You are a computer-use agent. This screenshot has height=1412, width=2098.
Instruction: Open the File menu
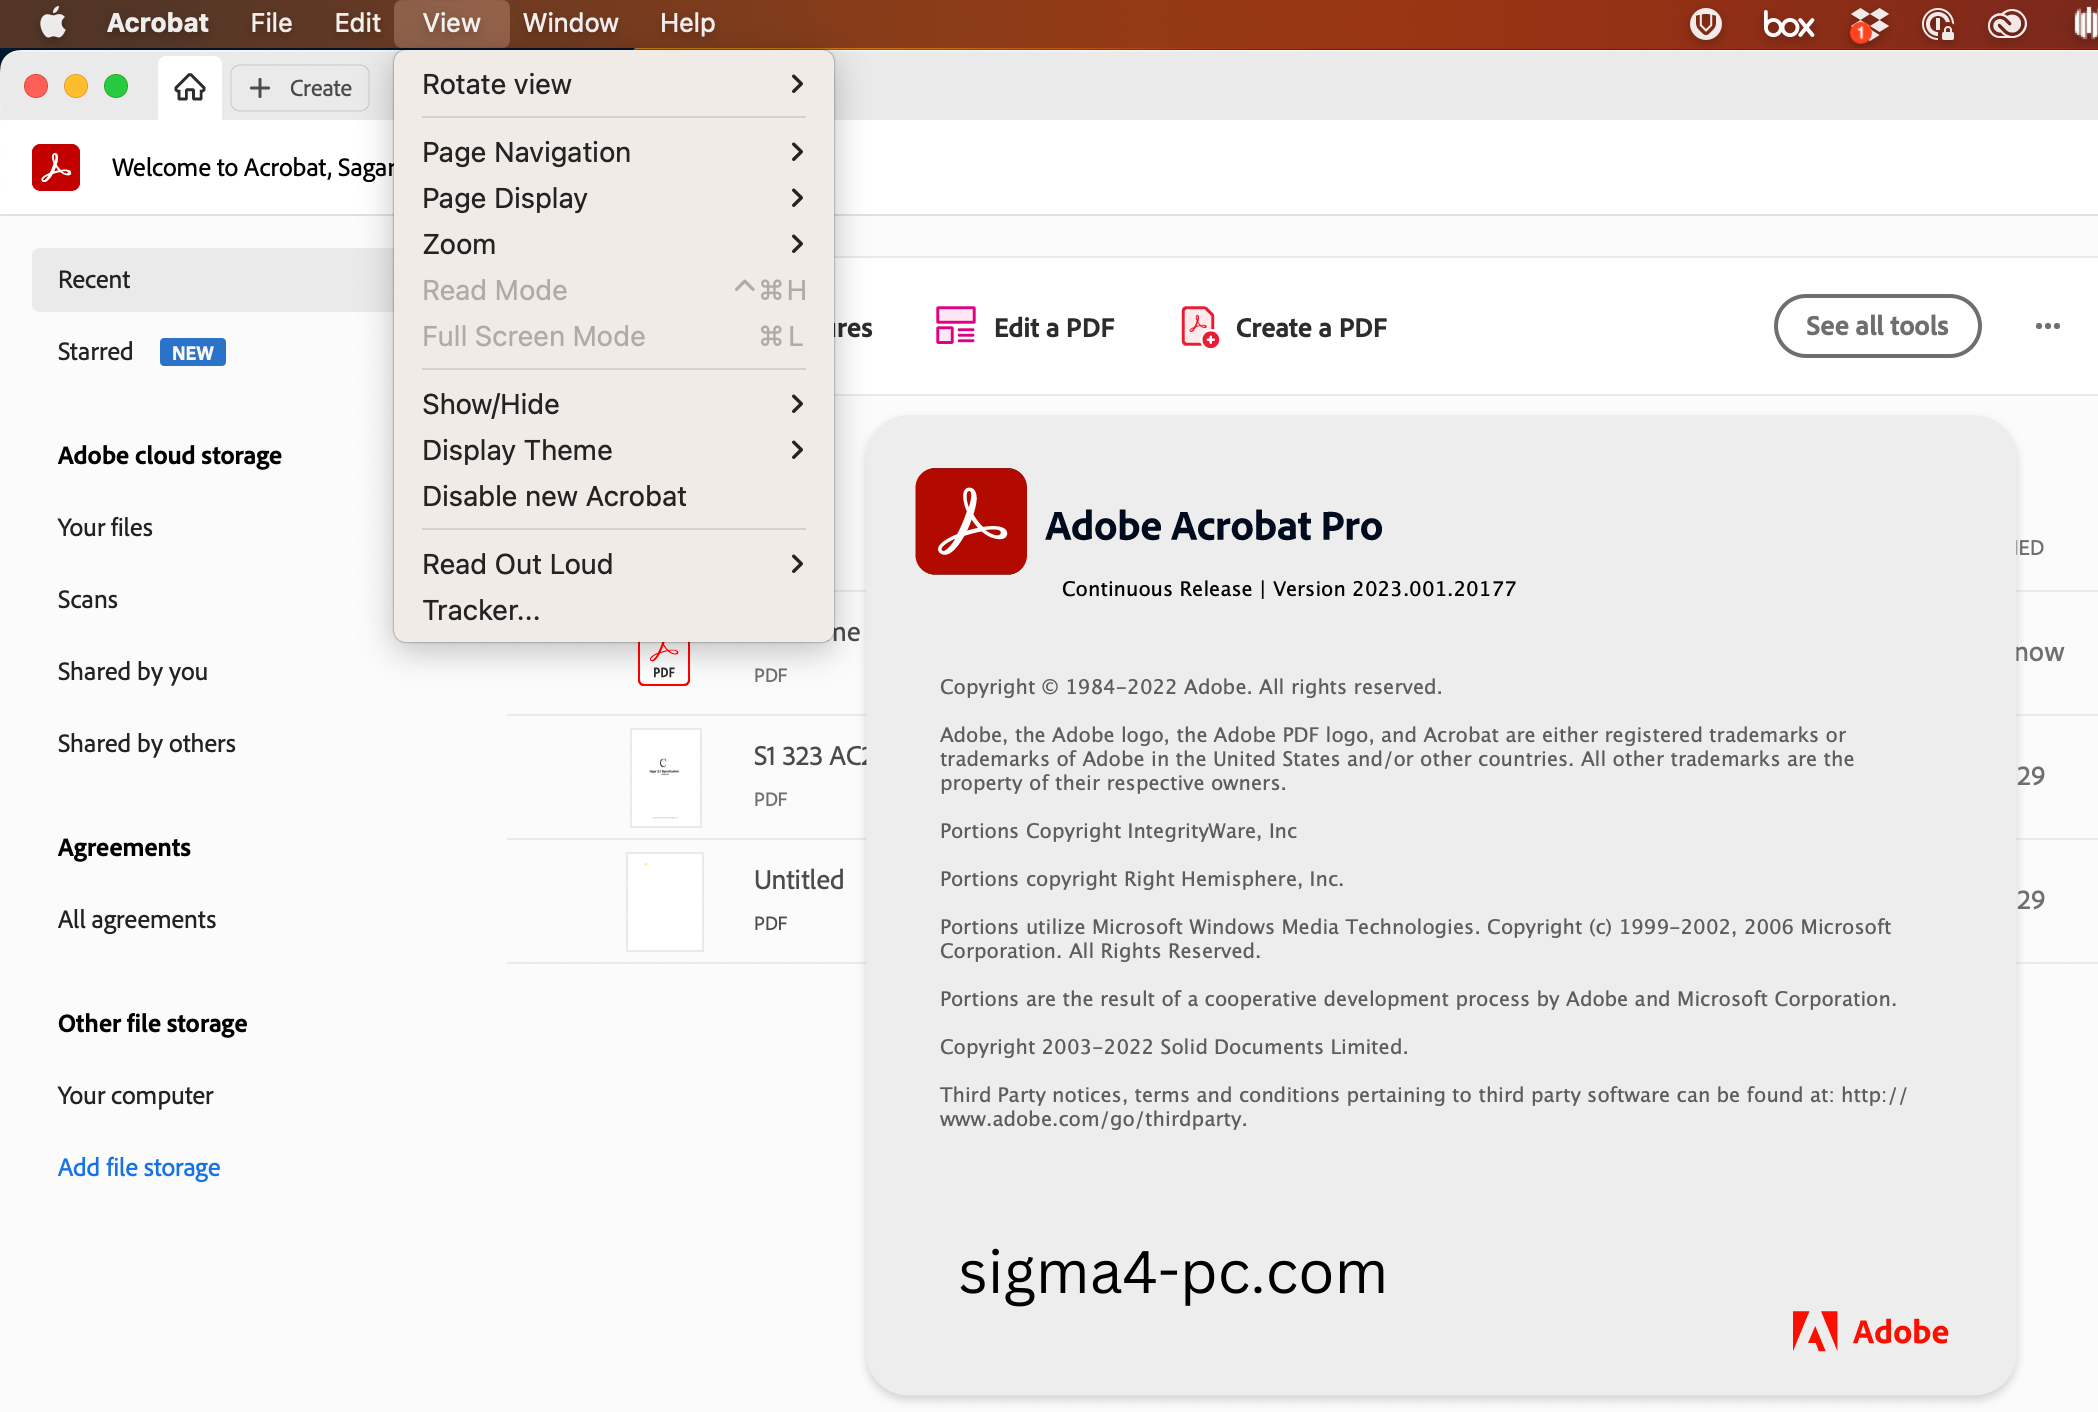[271, 23]
